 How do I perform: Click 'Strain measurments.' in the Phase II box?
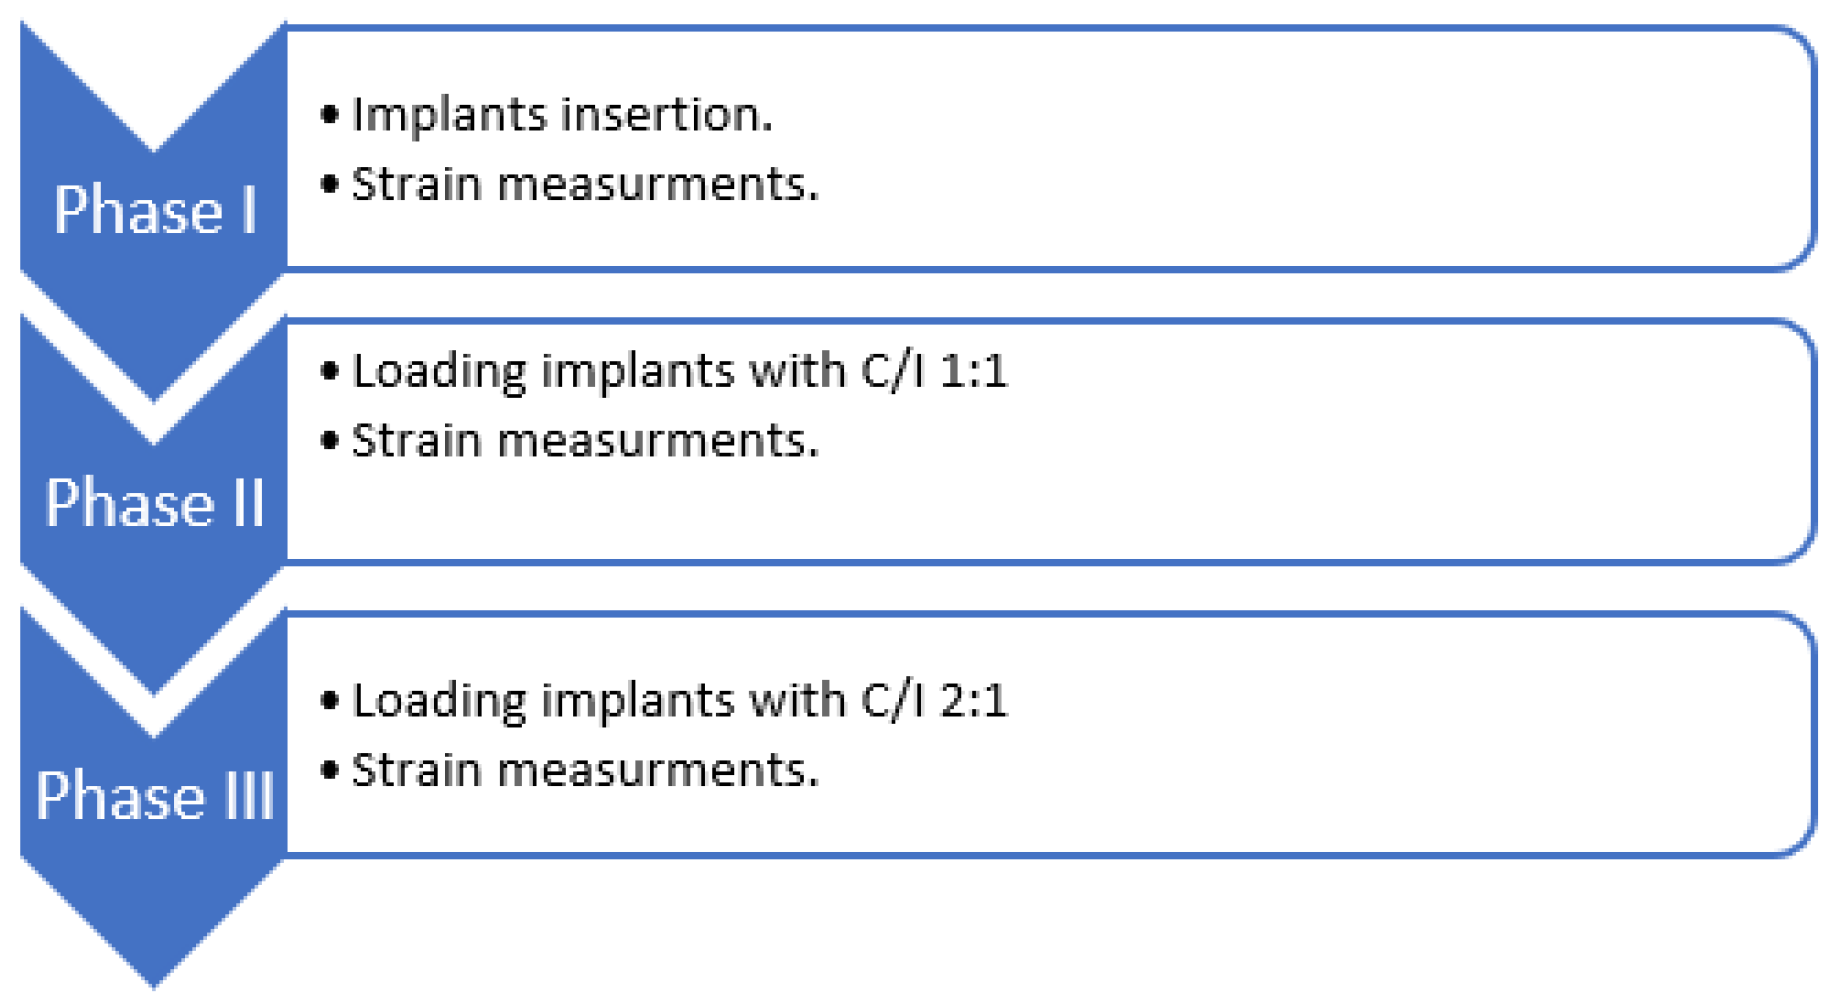tap(585, 441)
